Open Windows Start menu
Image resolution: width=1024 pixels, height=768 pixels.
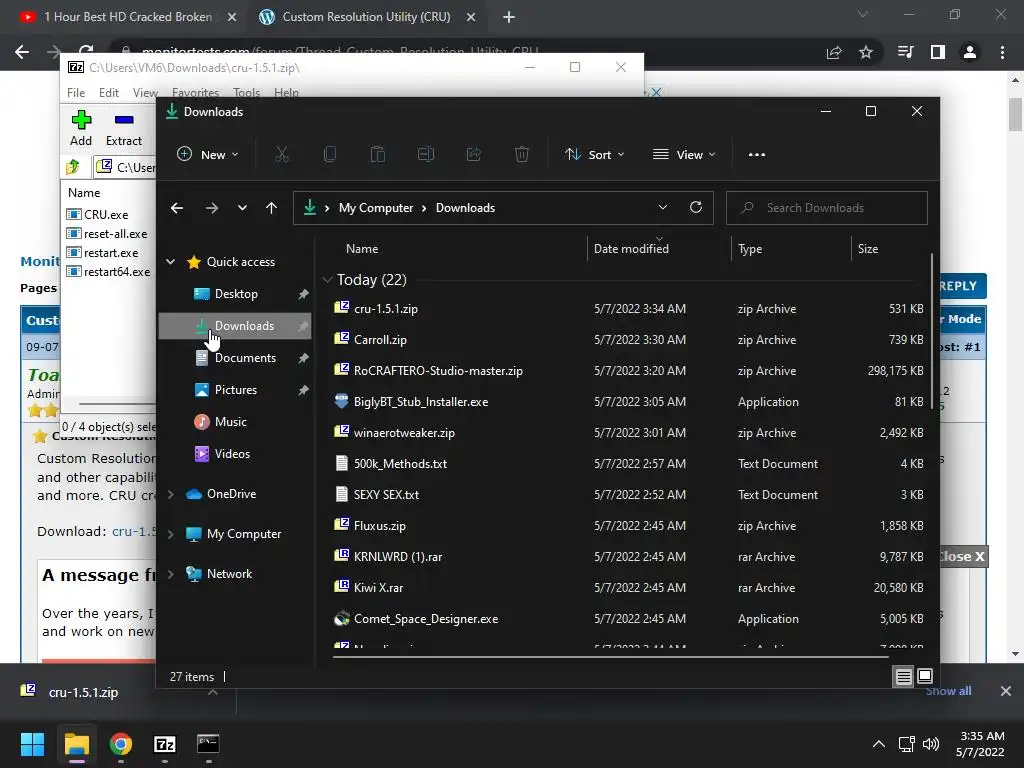[x=32, y=744]
